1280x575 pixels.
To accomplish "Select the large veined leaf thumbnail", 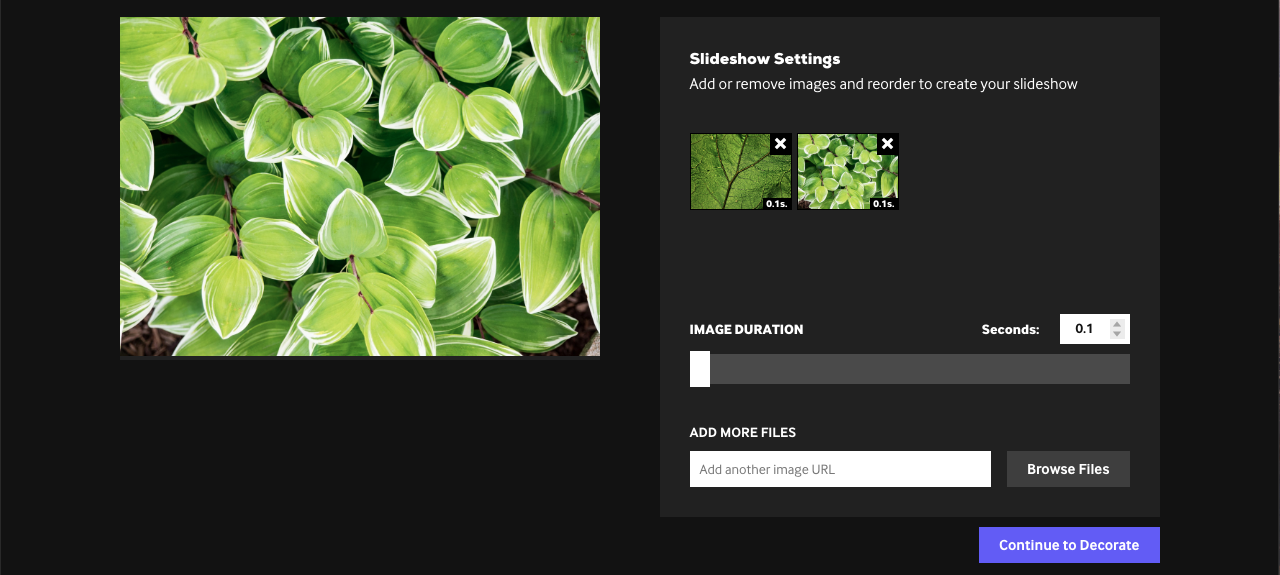I will [730, 175].
